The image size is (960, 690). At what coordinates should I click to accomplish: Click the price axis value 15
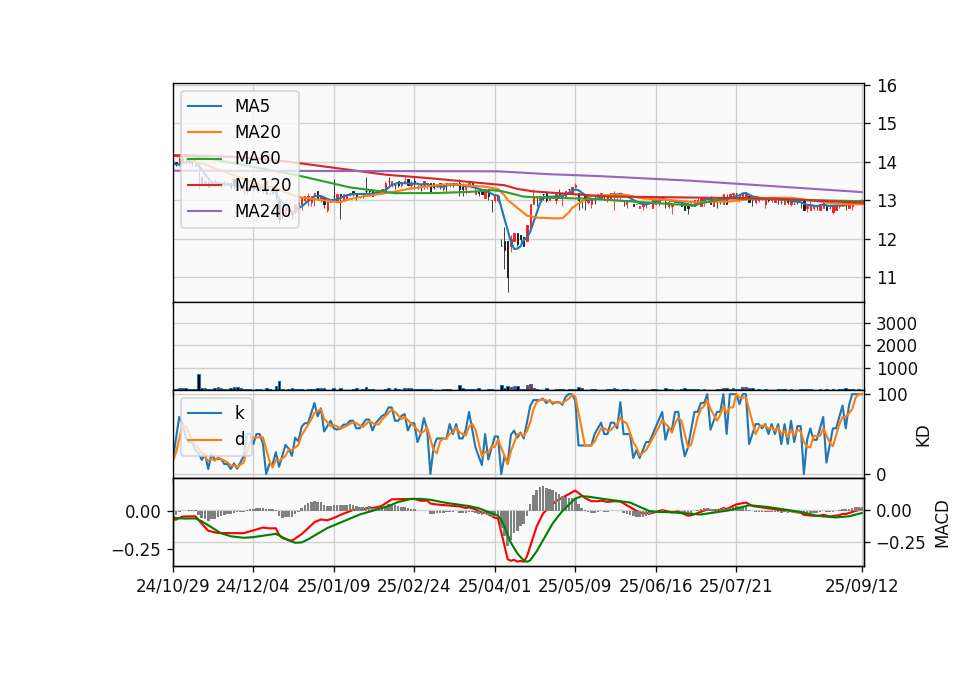[887, 124]
